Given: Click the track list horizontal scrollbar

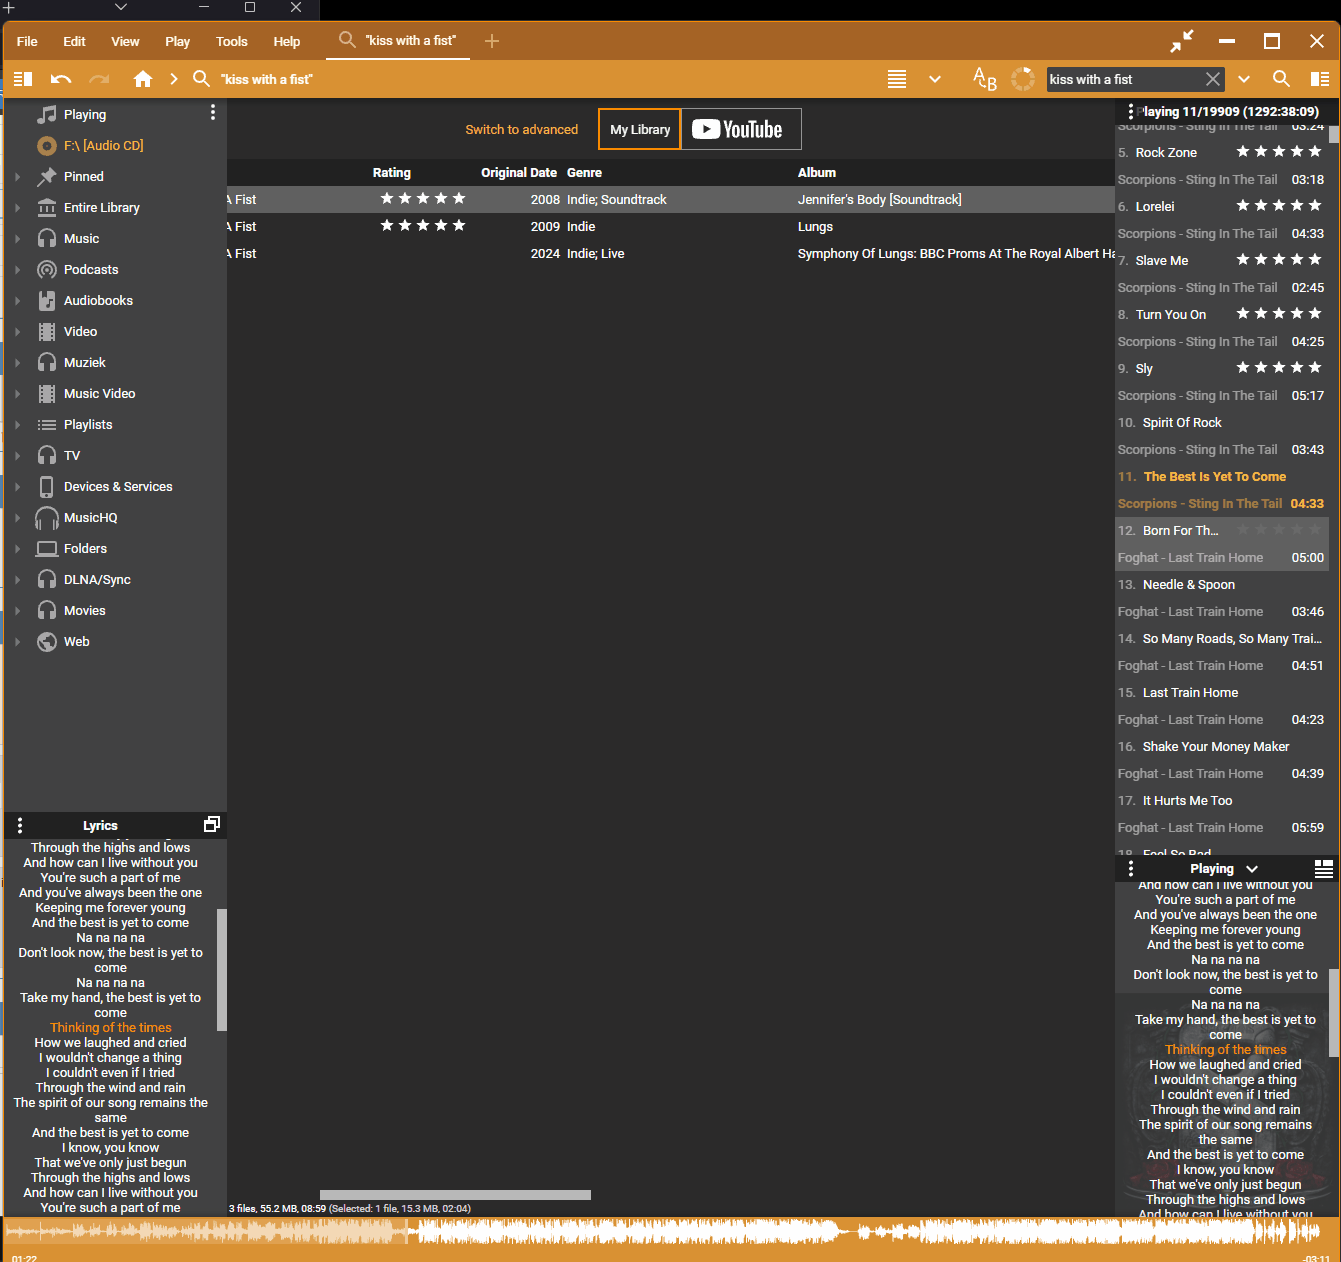Looking at the screenshot, I should coord(455,1195).
